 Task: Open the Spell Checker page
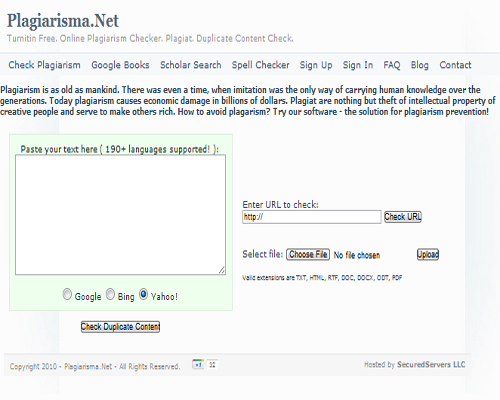point(261,65)
